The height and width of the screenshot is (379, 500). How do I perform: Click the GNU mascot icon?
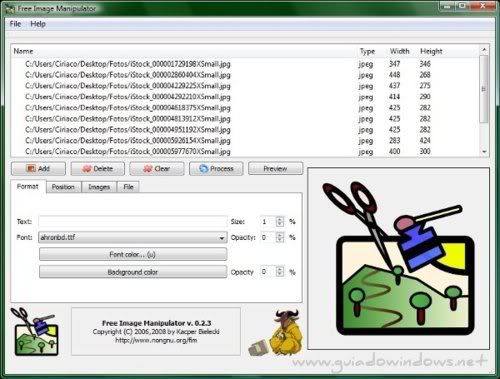tap(277, 333)
